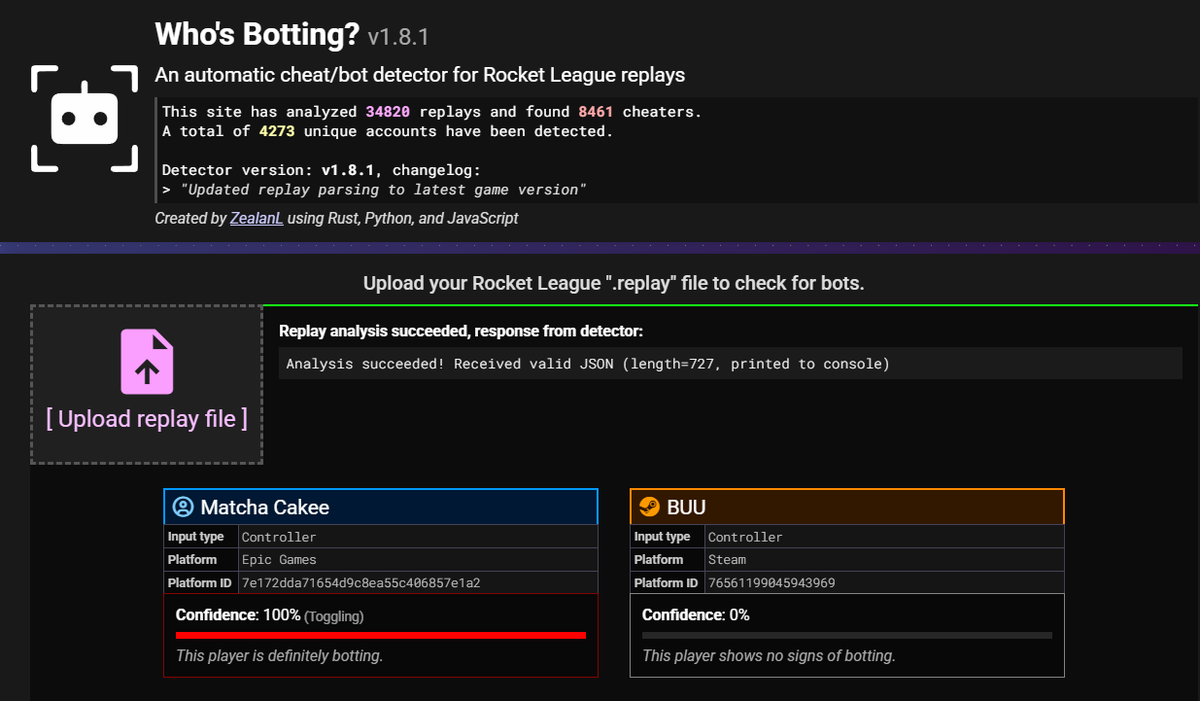Click the Confidence: 100% (Toggling) text
This screenshot has width=1200, height=701.
270,615
